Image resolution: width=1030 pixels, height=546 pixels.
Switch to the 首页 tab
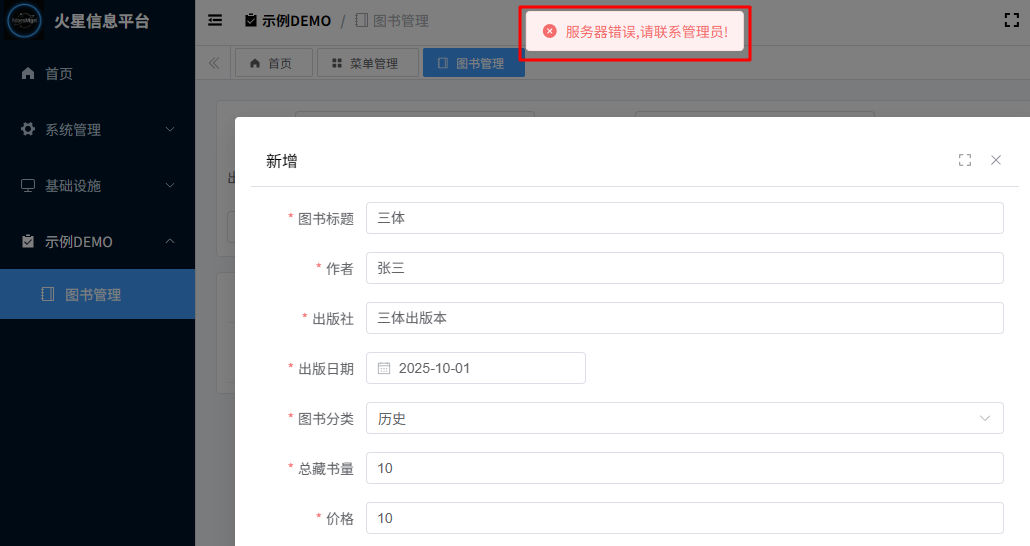[x=271, y=63]
